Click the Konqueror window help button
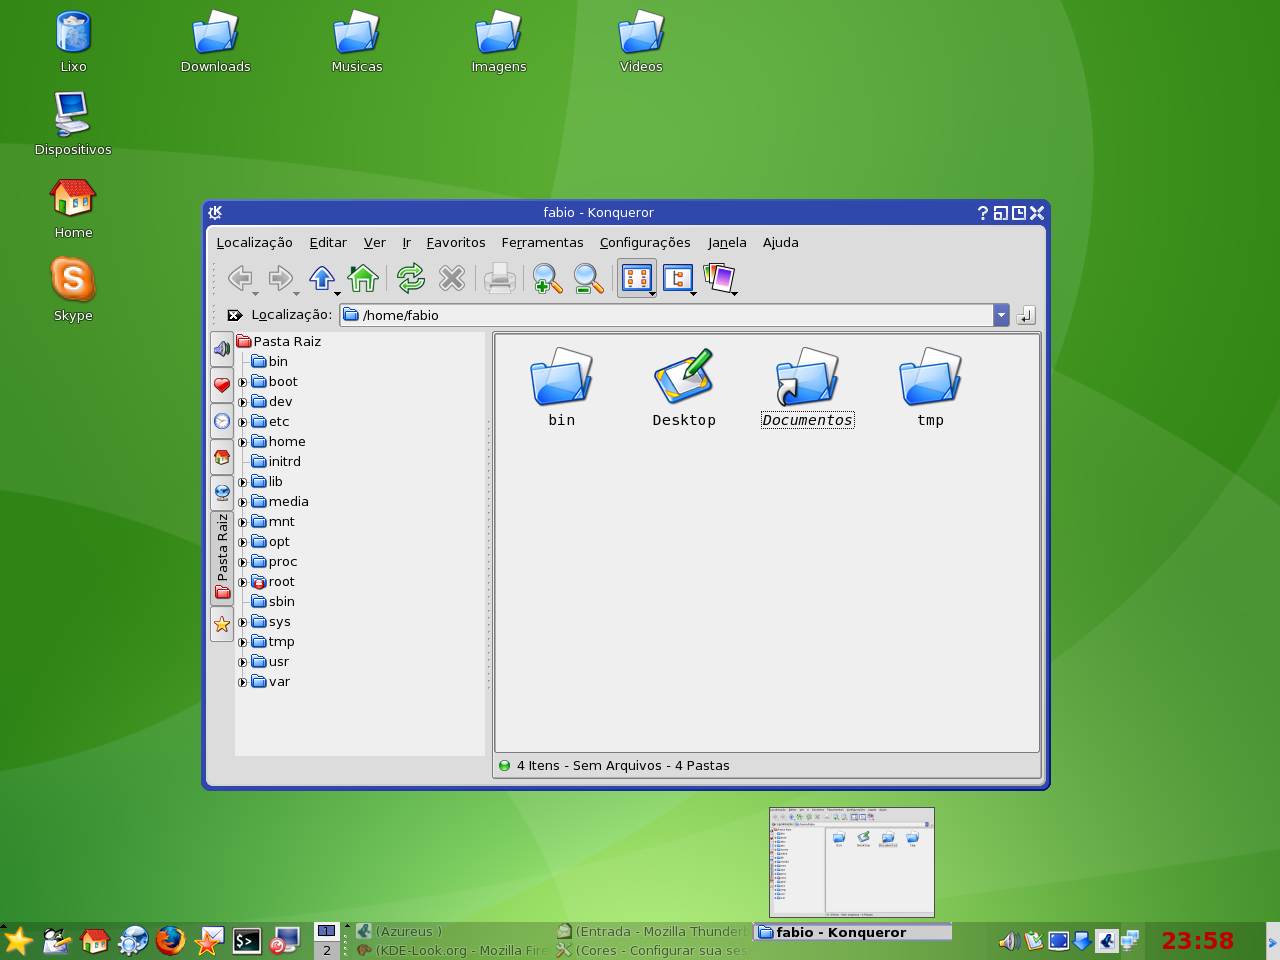The height and width of the screenshot is (960, 1280). [x=982, y=212]
